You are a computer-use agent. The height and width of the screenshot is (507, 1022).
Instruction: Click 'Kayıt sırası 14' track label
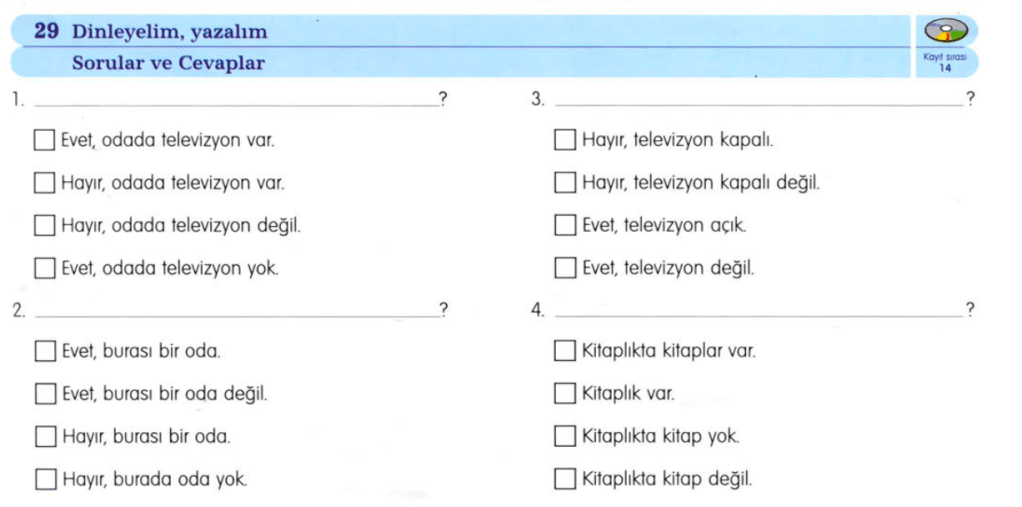[x=945, y=63]
